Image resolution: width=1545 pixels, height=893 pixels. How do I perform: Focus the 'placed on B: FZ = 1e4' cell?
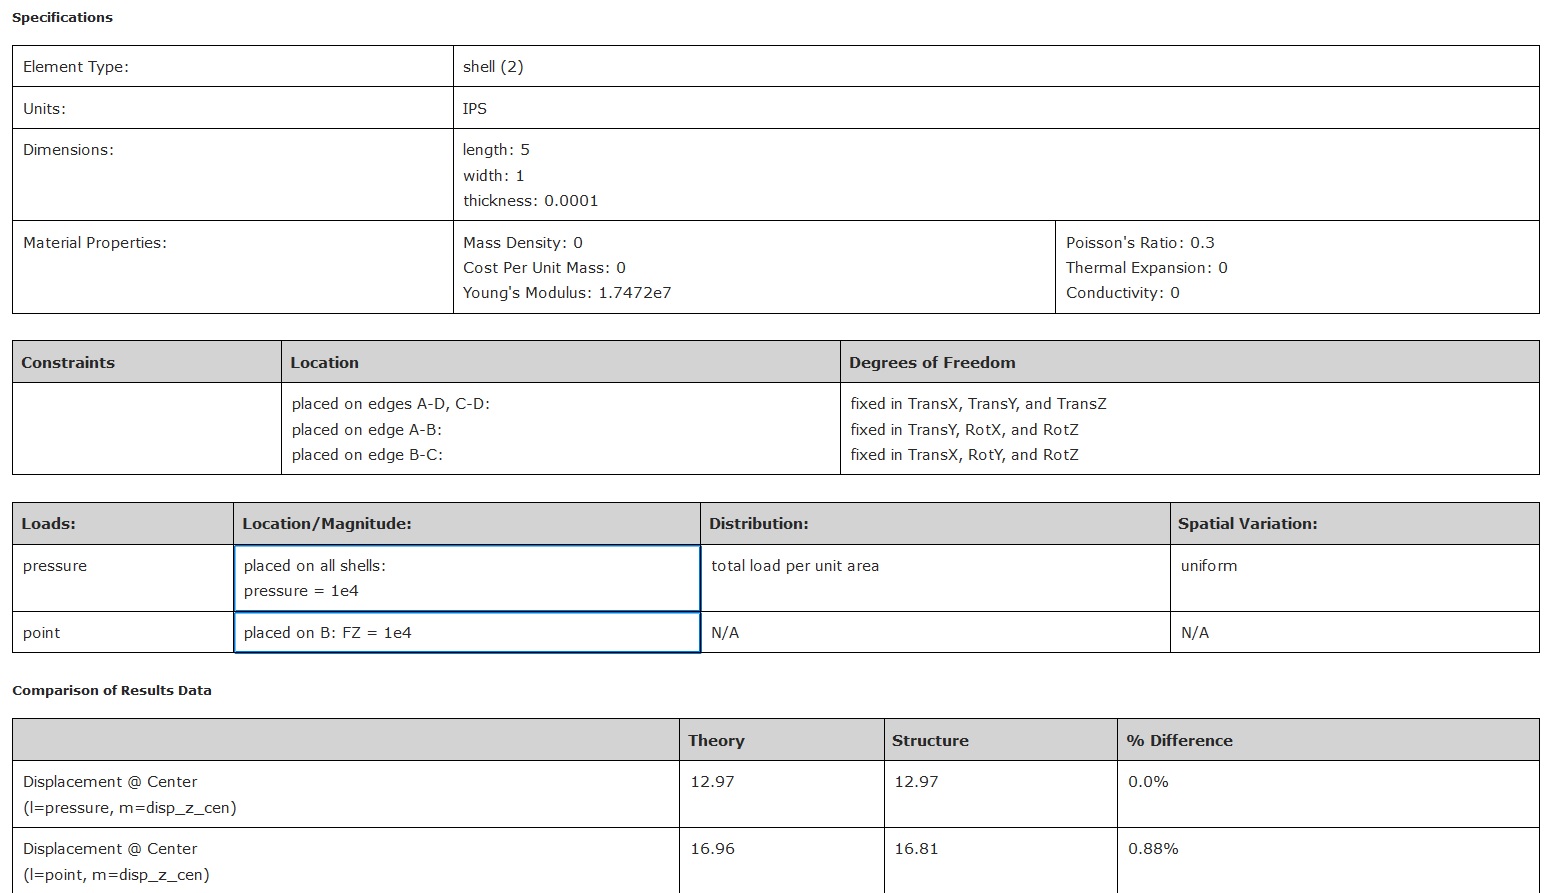(x=466, y=633)
